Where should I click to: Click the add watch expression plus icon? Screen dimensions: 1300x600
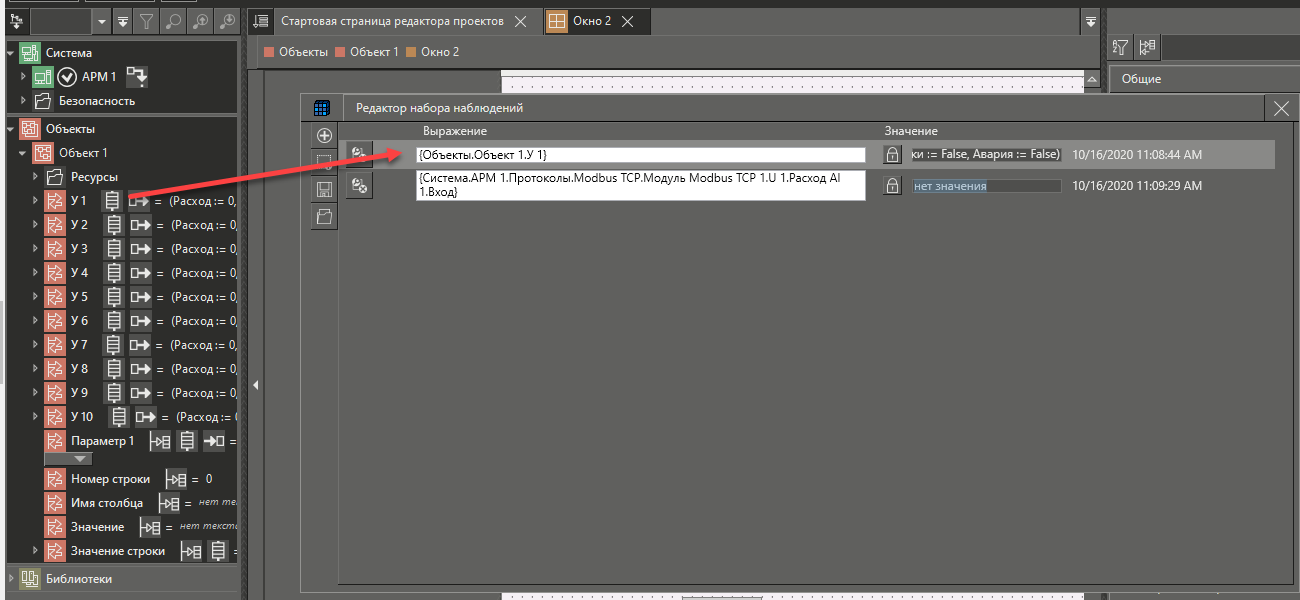click(324, 135)
